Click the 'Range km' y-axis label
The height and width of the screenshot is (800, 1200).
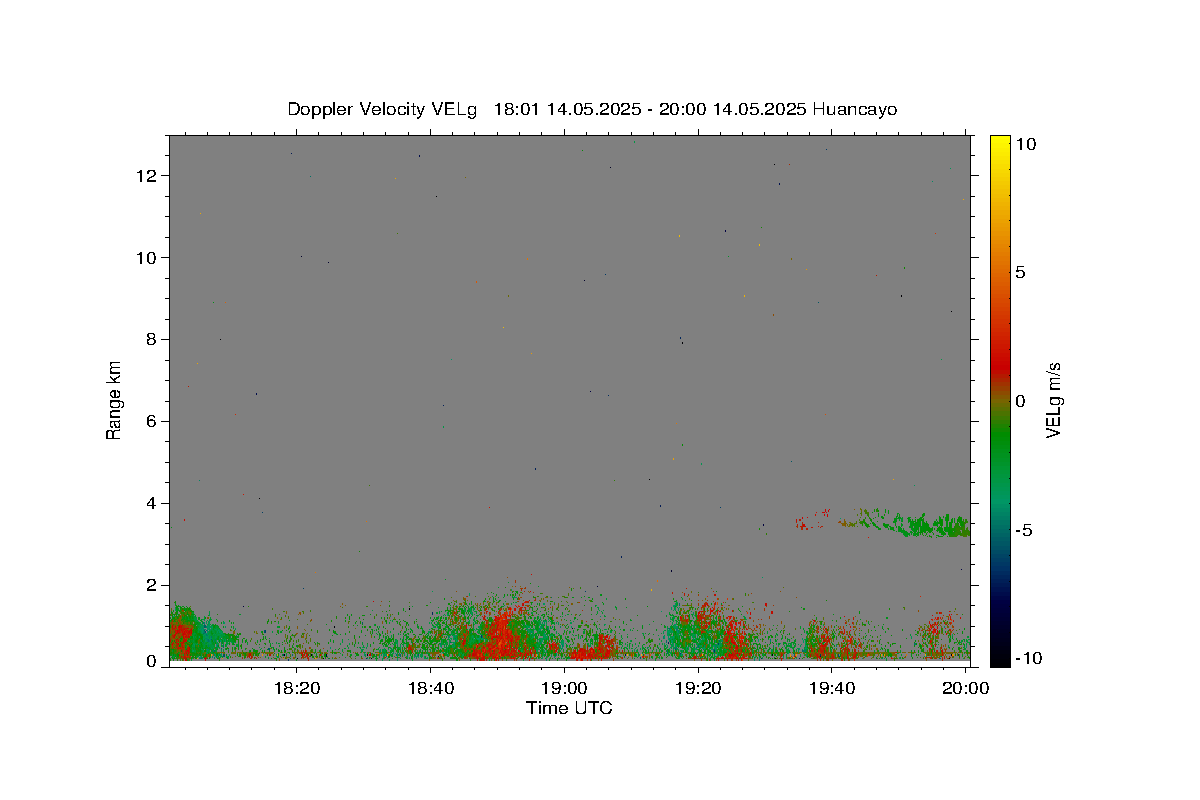[x=114, y=400]
